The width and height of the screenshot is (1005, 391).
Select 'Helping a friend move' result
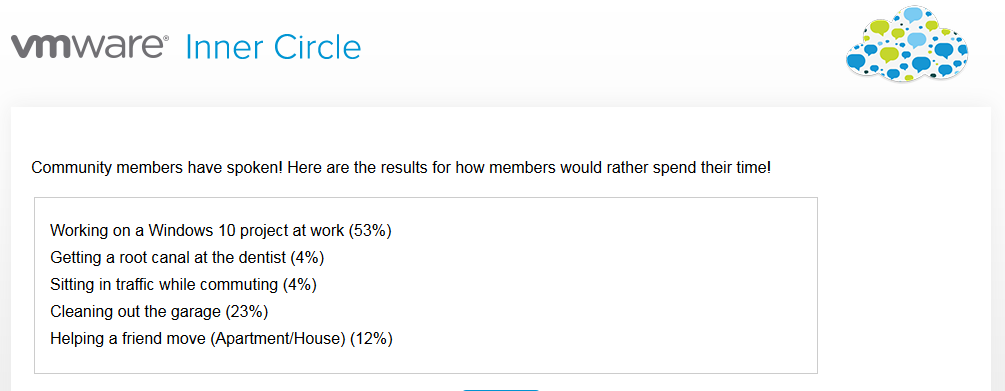[221, 338]
